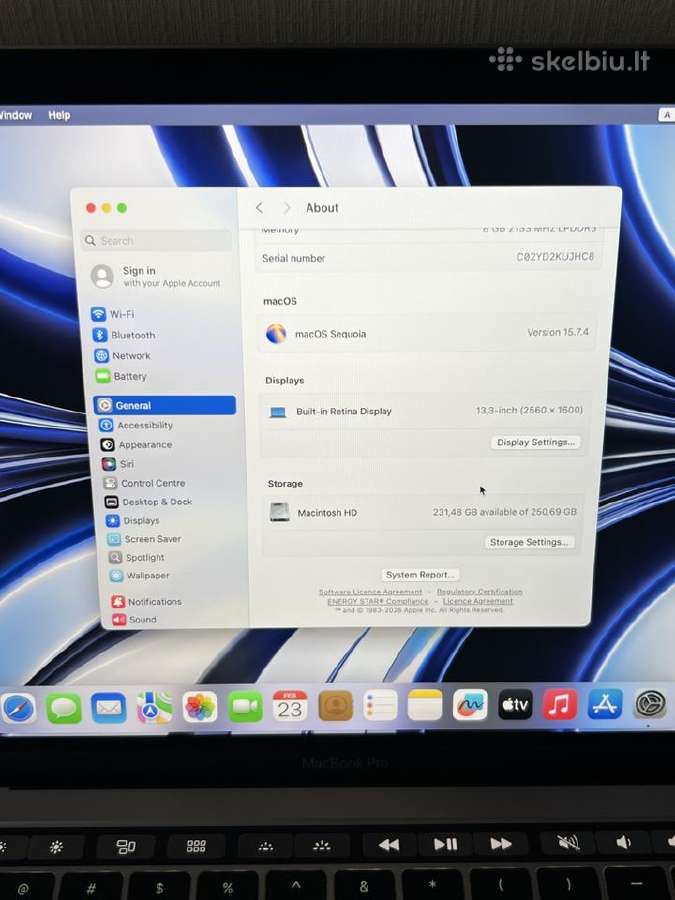Open Siri settings
Screen dimensions: 675x900
pos(118,464)
